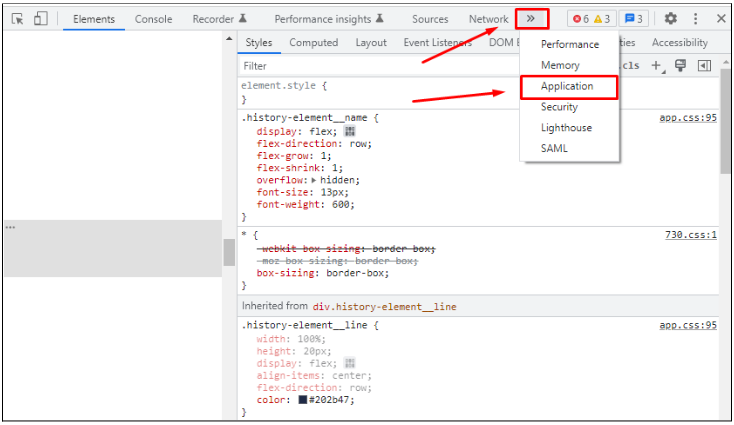Open DevTools settings gear
The height and width of the screenshot is (425, 734).
click(x=671, y=19)
